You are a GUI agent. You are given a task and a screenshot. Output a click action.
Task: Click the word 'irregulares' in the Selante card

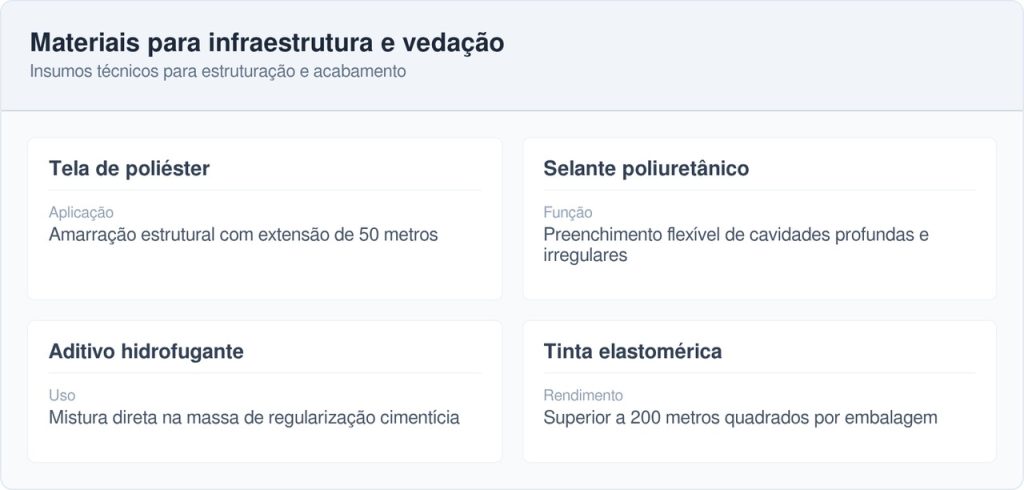585,256
